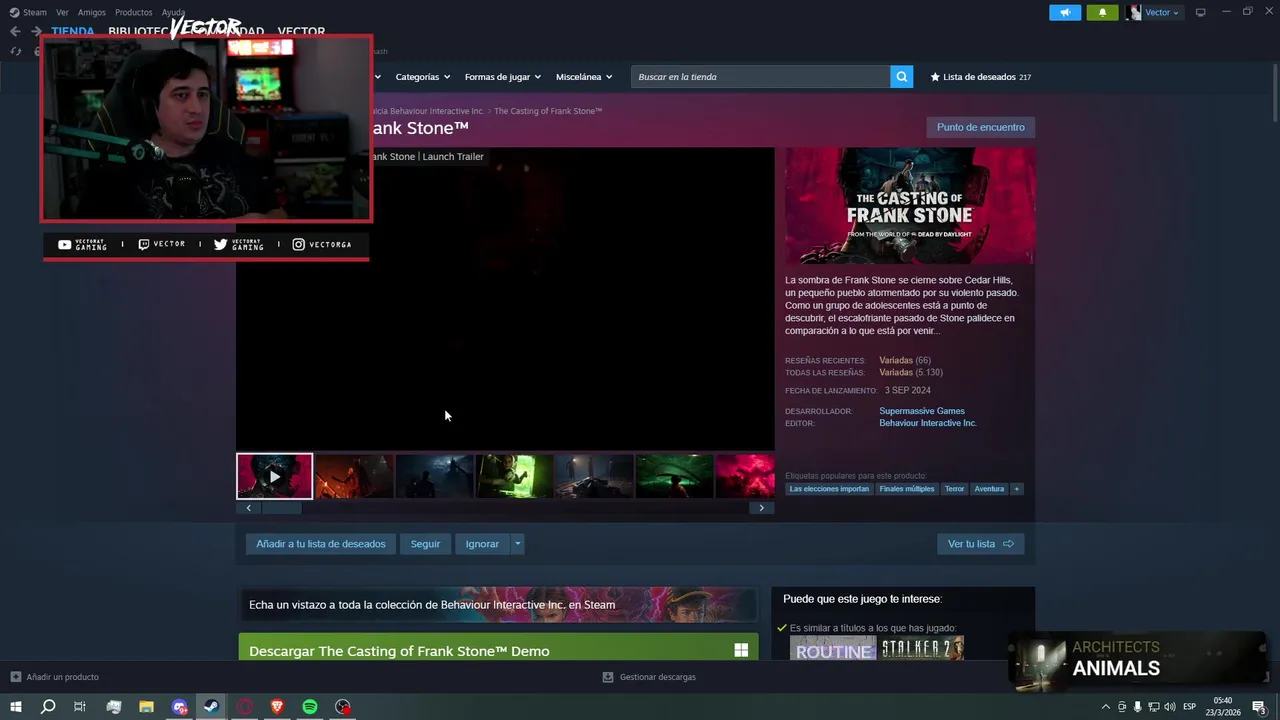Click the network tray icon
Screen dimensions: 1280x720
point(1153,707)
